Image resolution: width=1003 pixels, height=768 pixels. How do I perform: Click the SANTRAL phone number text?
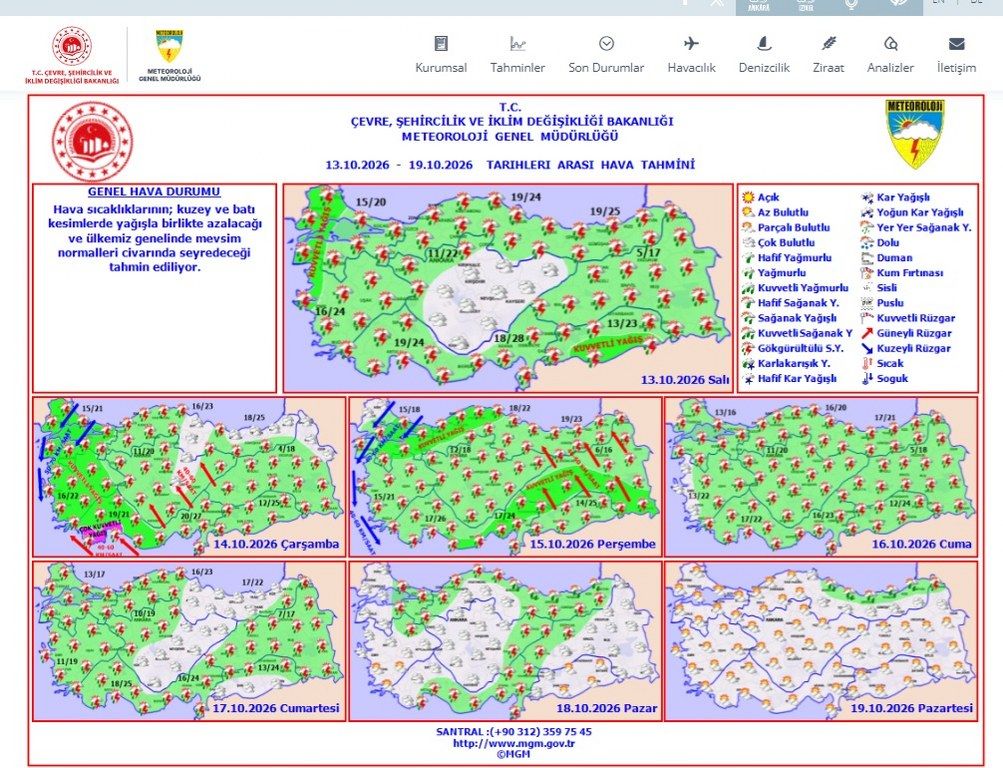click(x=514, y=732)
